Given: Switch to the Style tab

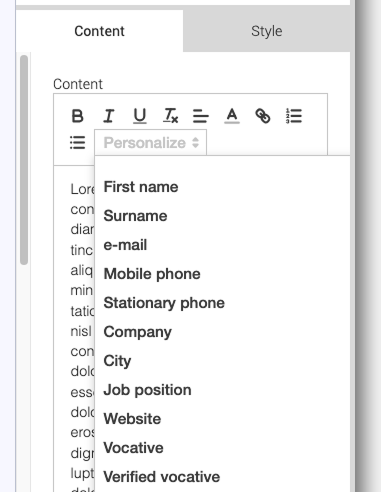Looking at the screenshot, I should click(x=267, y=31).
